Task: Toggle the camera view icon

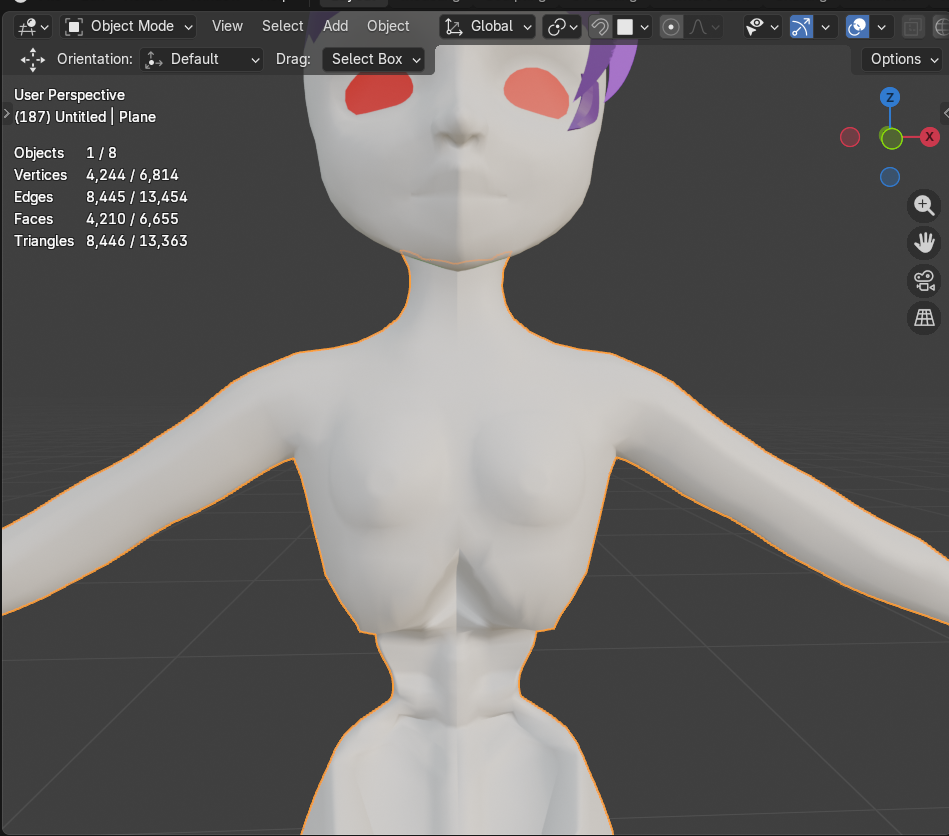Action: (x=924, y=280)
